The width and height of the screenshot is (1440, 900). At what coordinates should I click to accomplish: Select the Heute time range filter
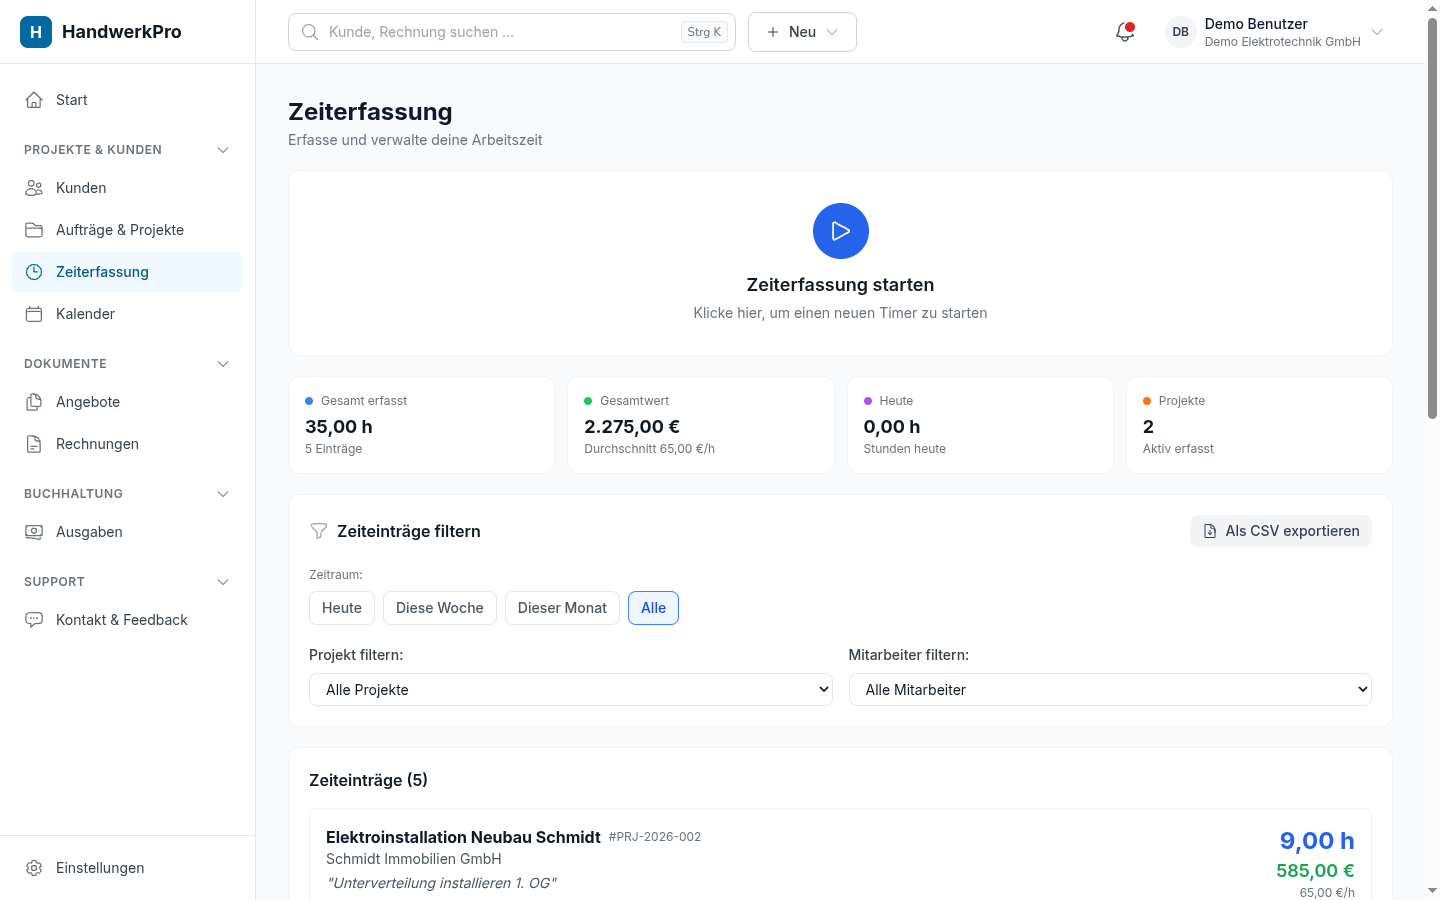(x=342, y=608)
